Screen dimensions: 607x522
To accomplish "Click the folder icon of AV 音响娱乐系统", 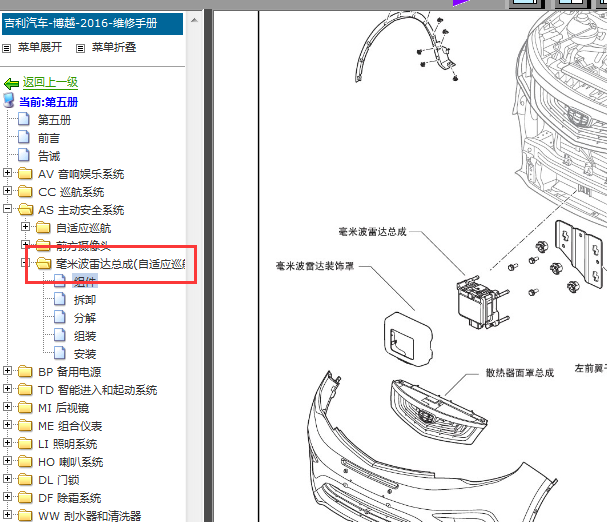I will tap(25, 173).
